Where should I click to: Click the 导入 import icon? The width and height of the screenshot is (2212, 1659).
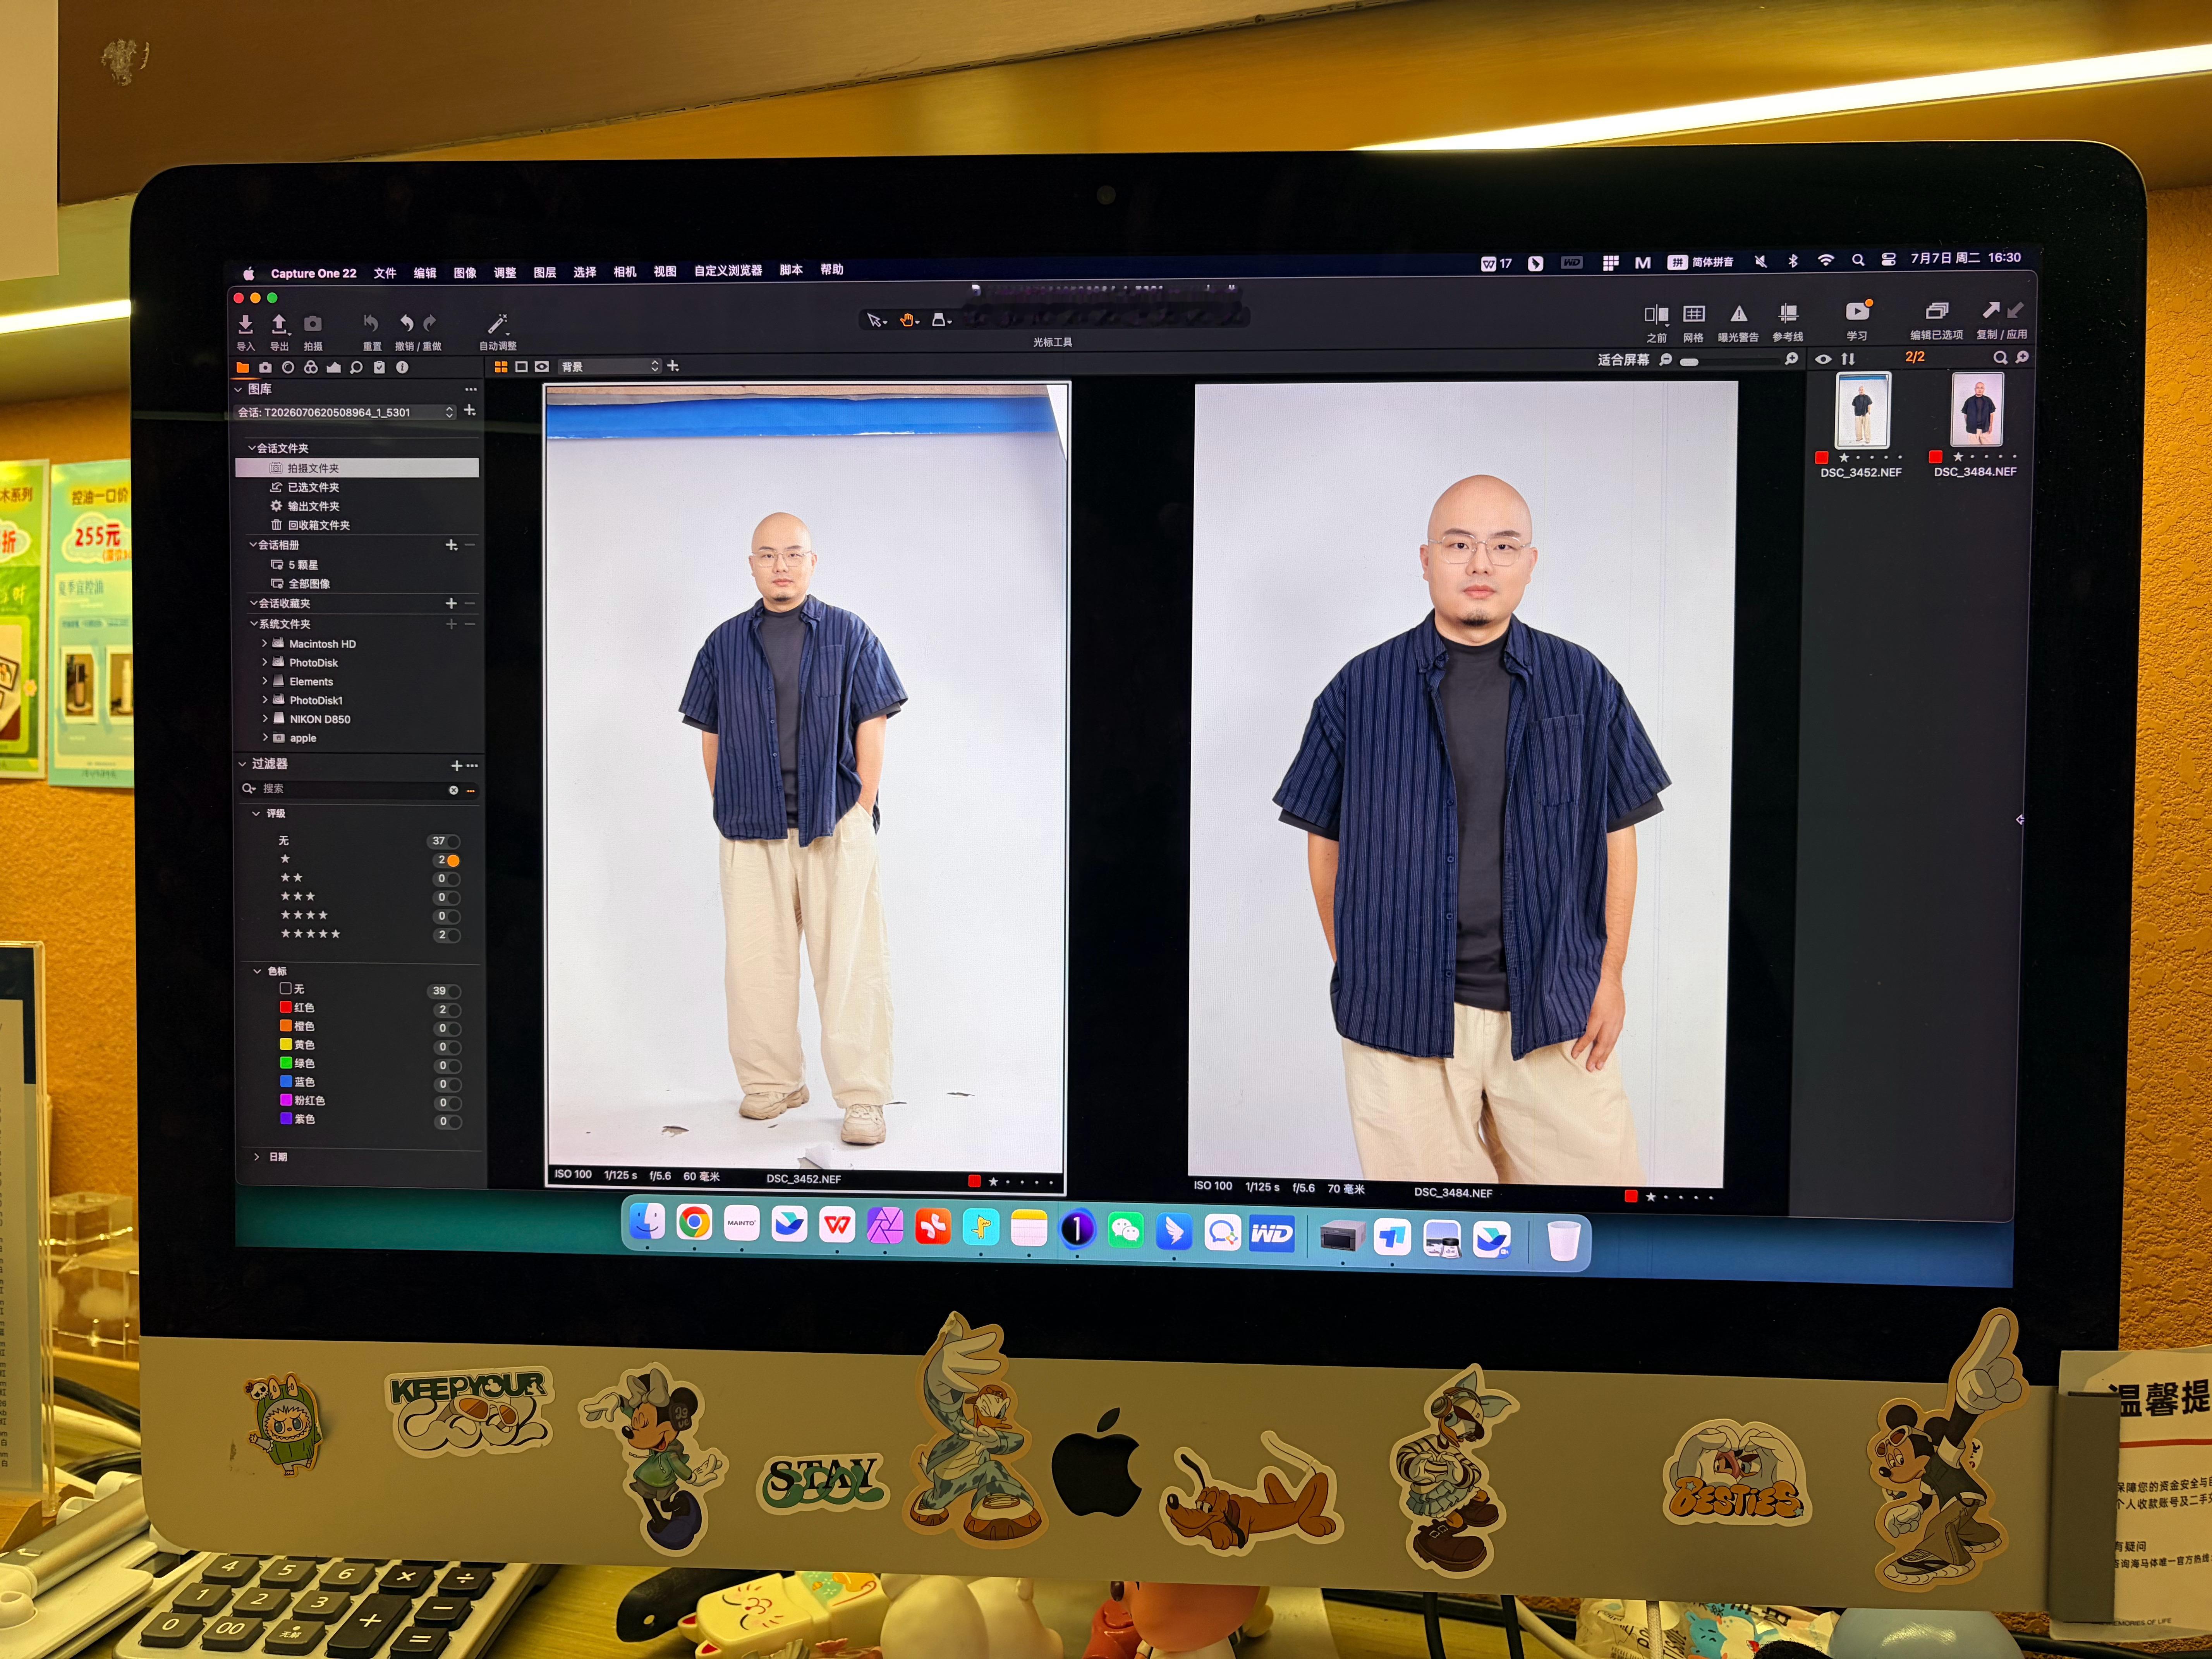(x=245, y=324)
